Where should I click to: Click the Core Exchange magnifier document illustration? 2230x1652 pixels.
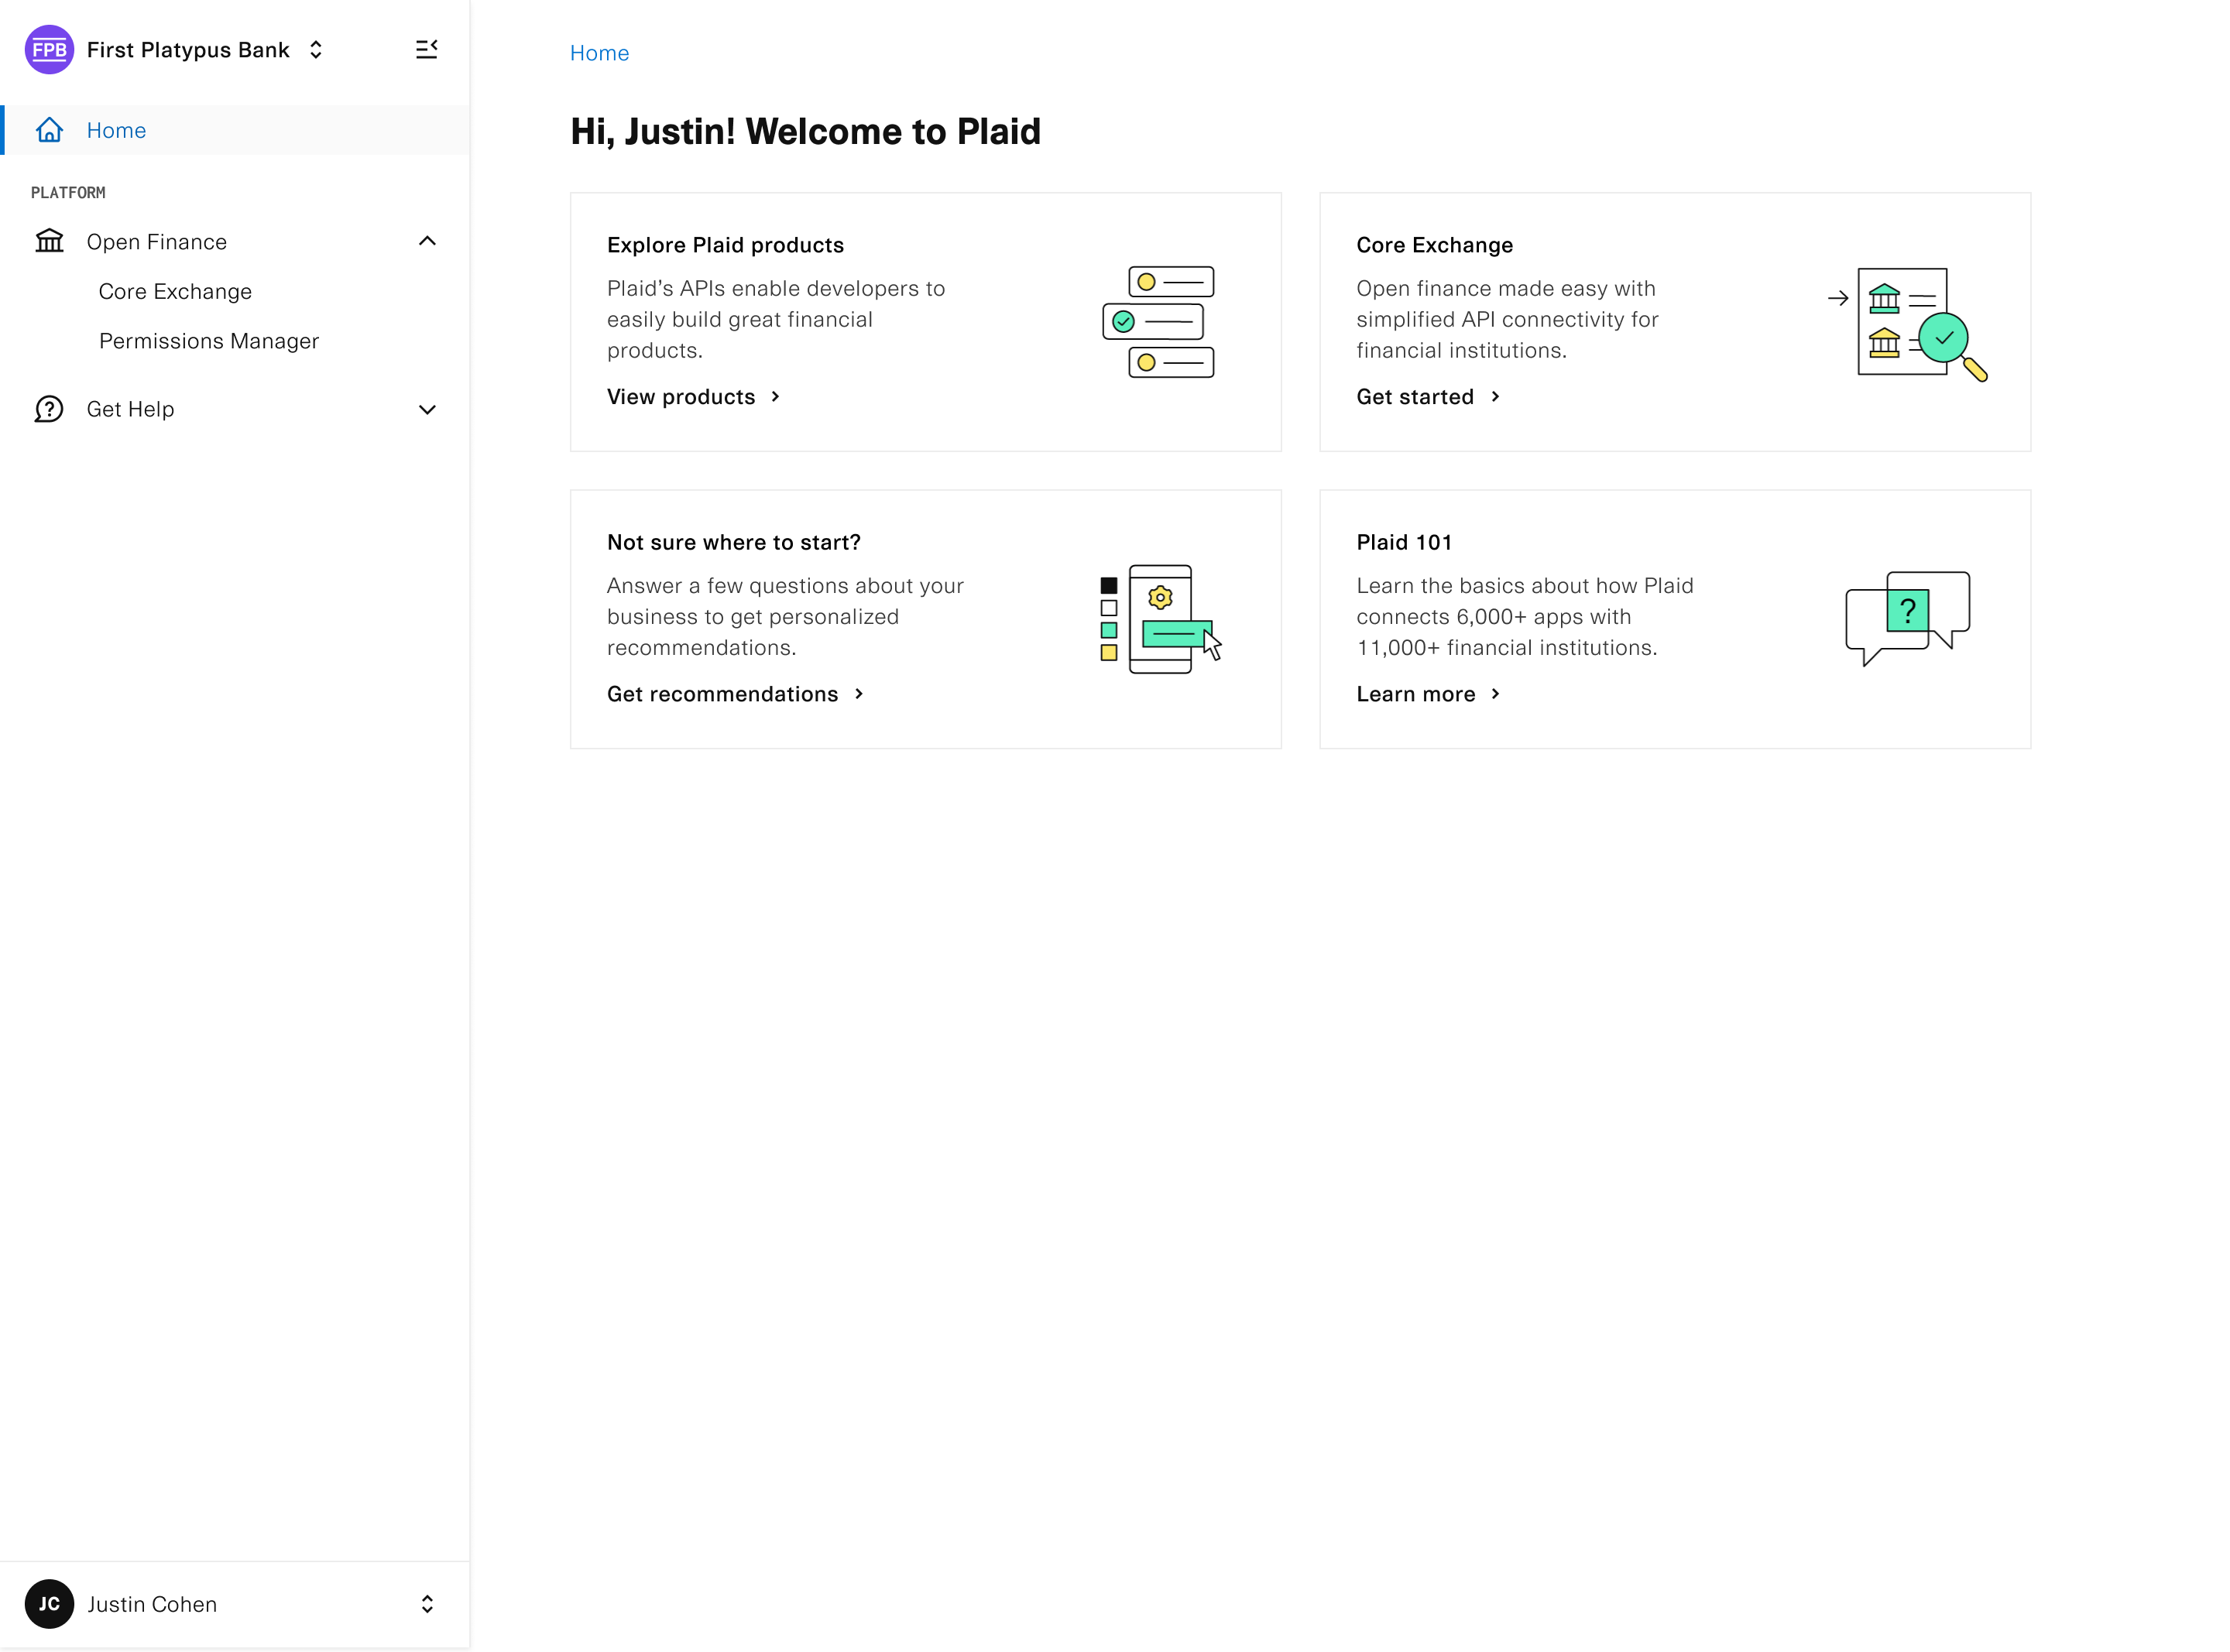click(x=1908, y=324)
